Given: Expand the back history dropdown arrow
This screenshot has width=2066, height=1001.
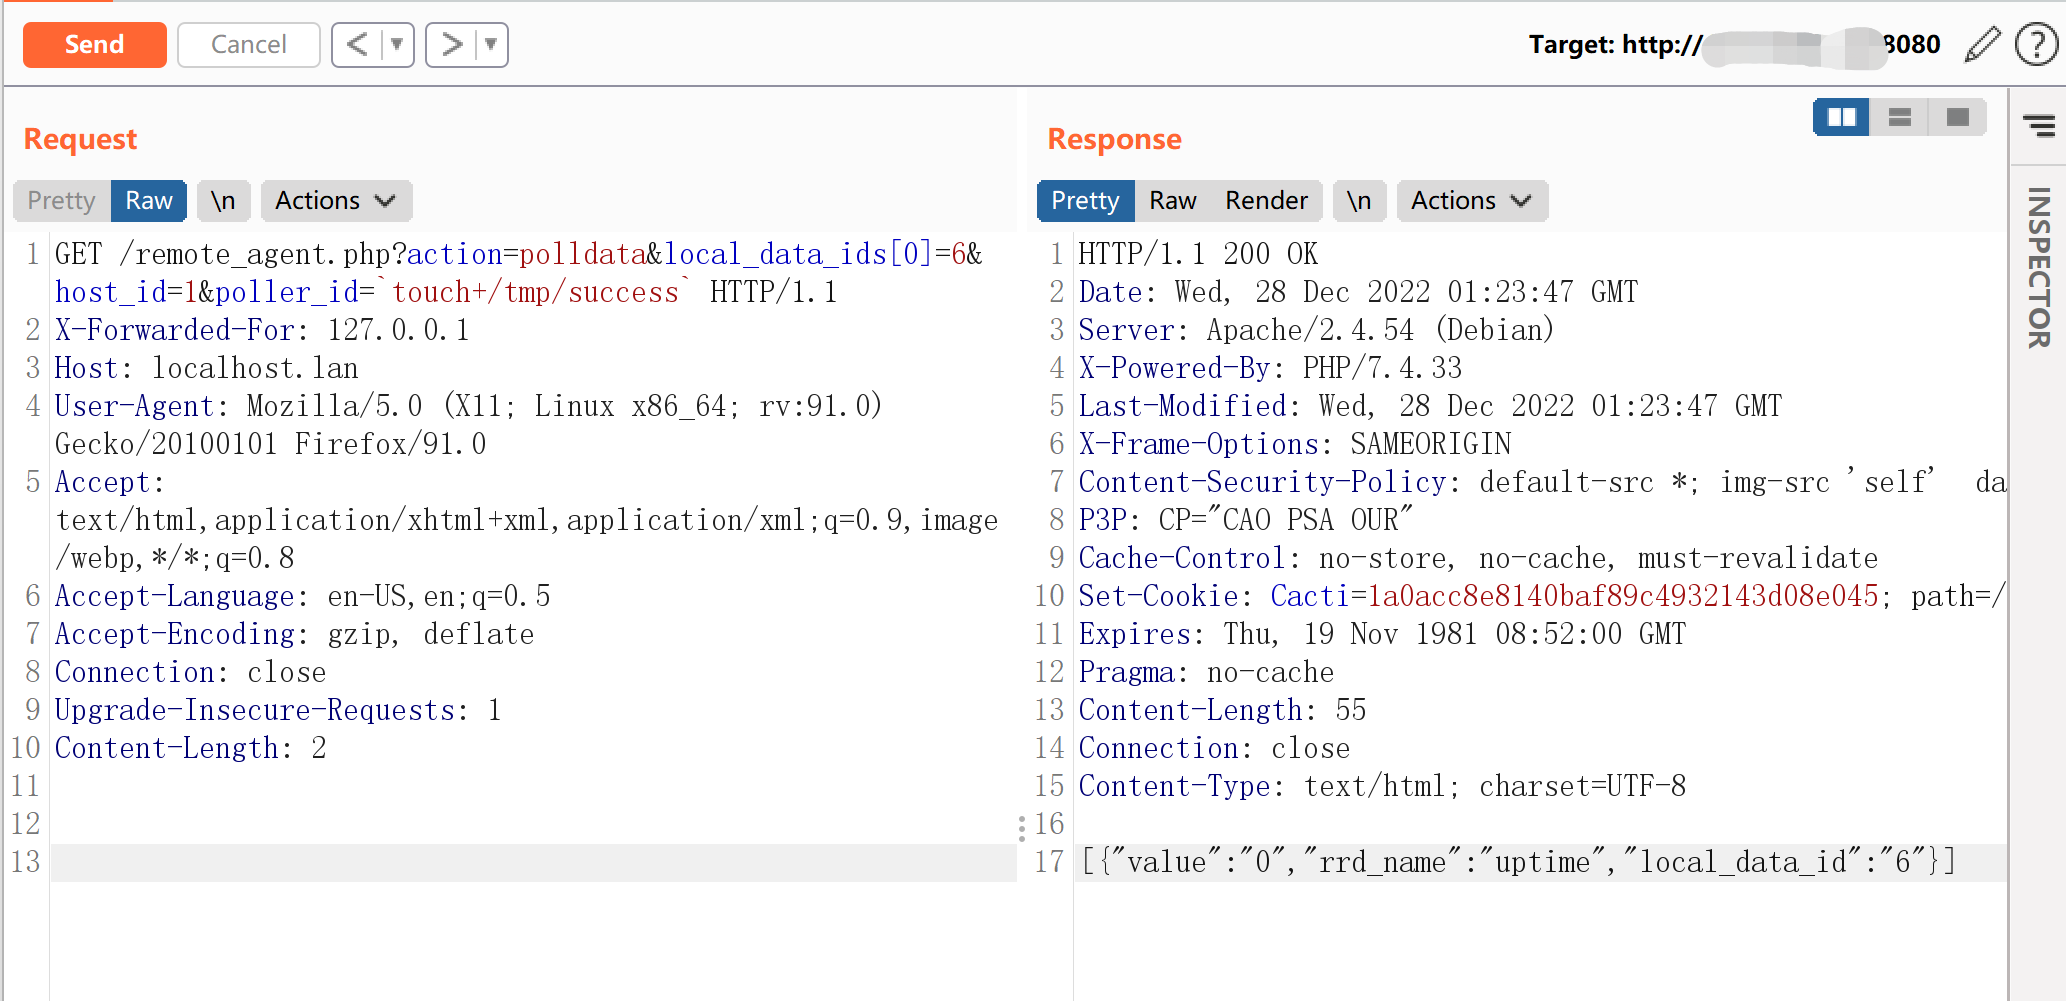Looking at the screenshot, I should pyautogui.click(x=397, y=45).
